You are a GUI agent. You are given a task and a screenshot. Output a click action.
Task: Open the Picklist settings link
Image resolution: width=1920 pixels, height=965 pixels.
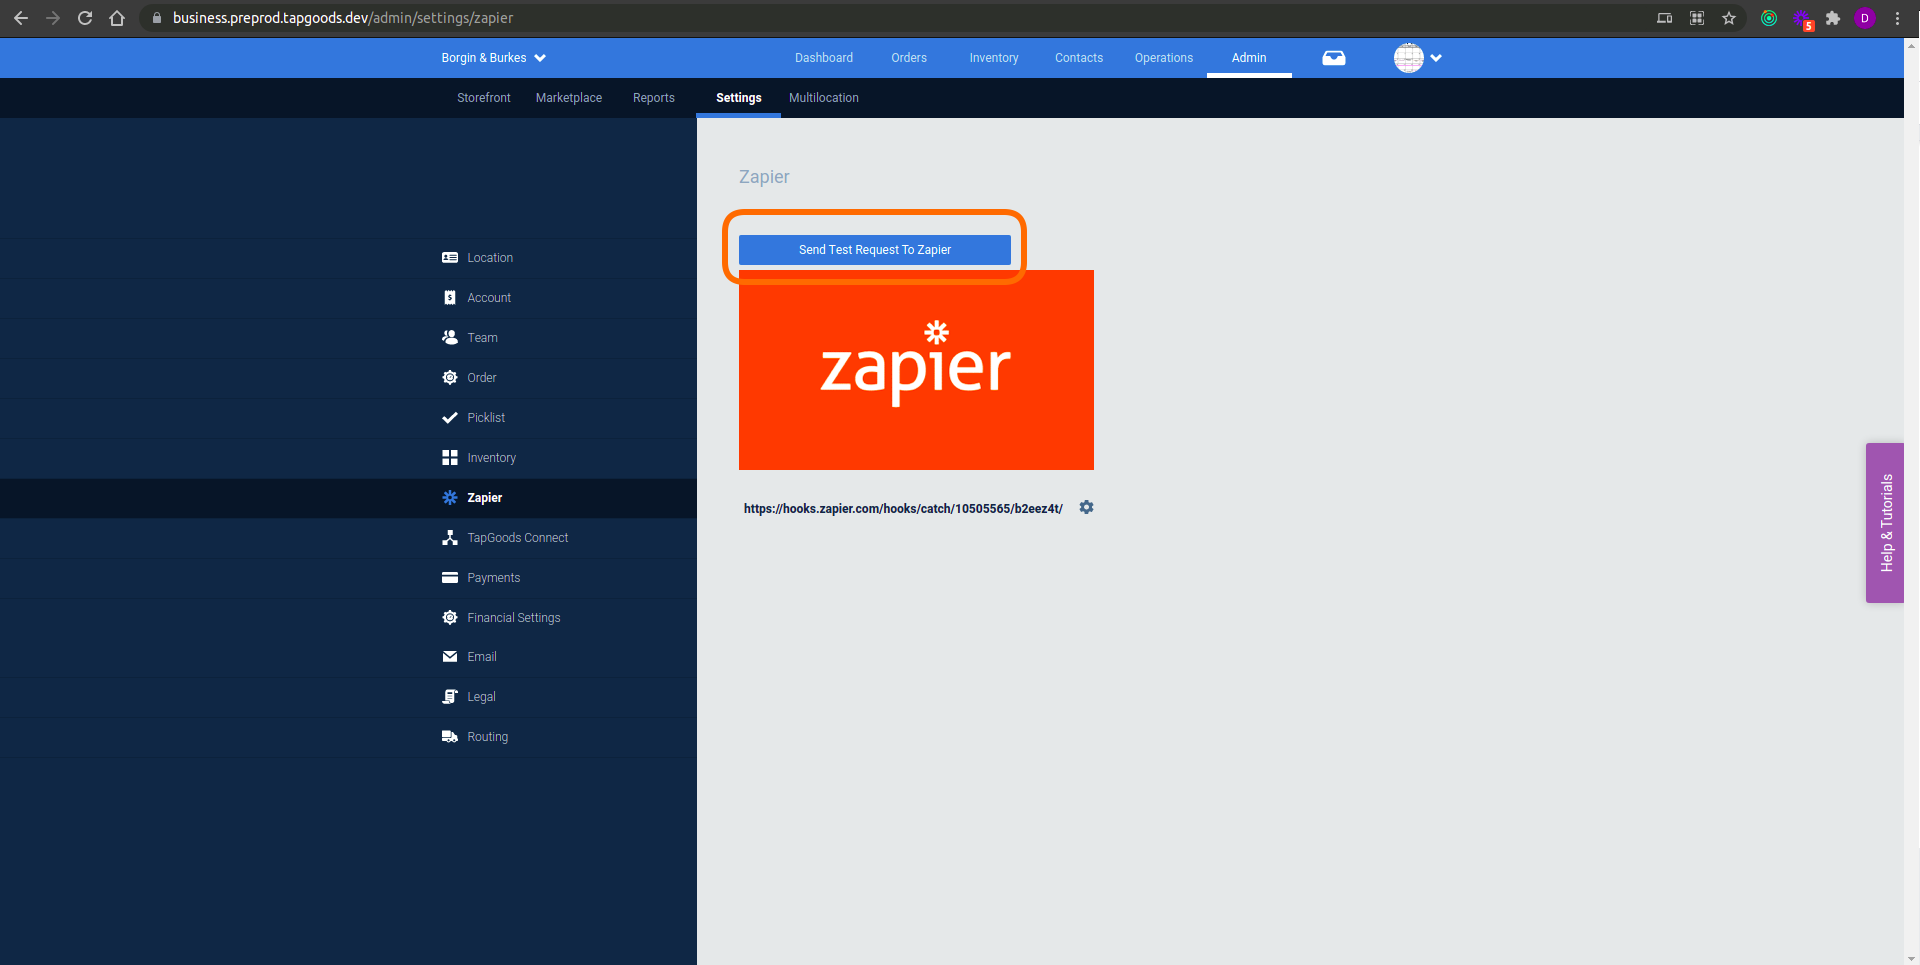click(486, 418)
